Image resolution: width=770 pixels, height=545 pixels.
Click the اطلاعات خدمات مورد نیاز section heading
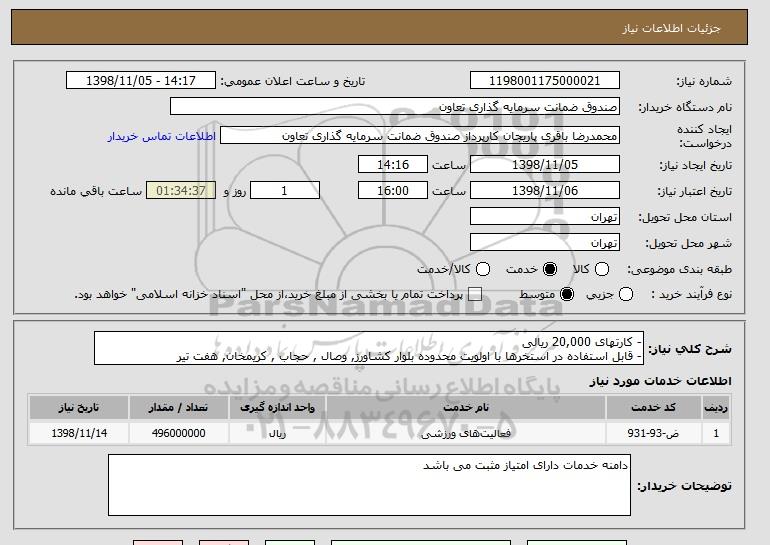[660, 381]
